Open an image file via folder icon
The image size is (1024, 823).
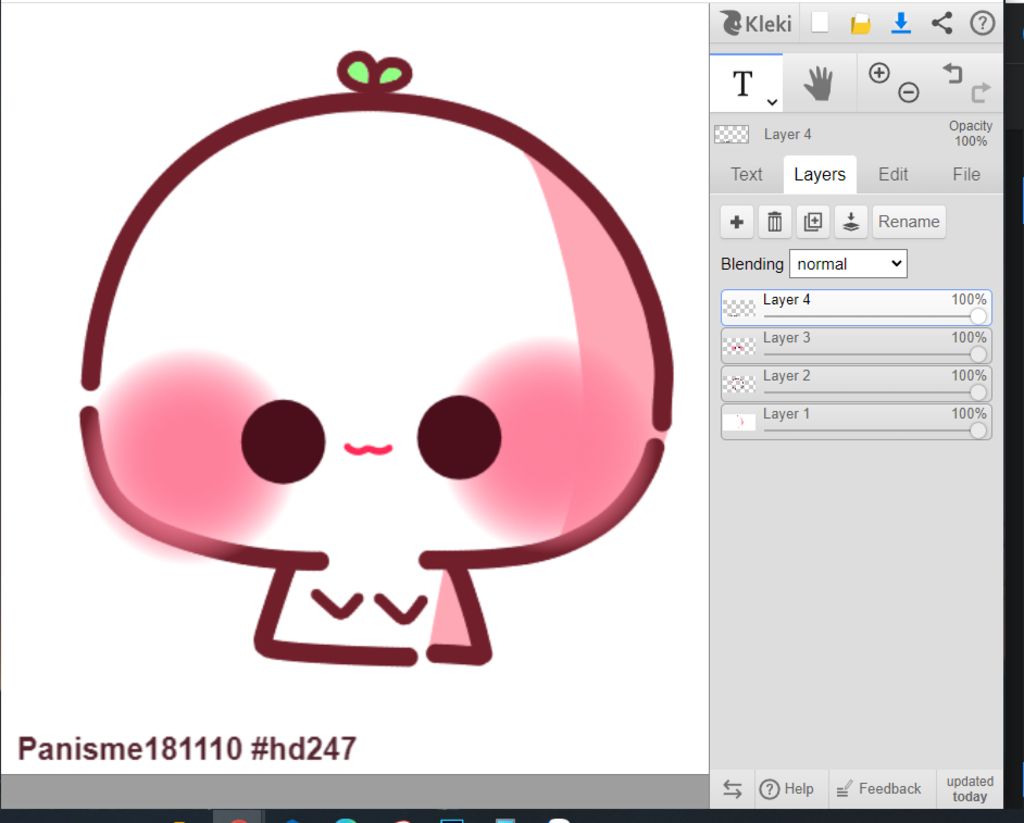pos(860,24)
